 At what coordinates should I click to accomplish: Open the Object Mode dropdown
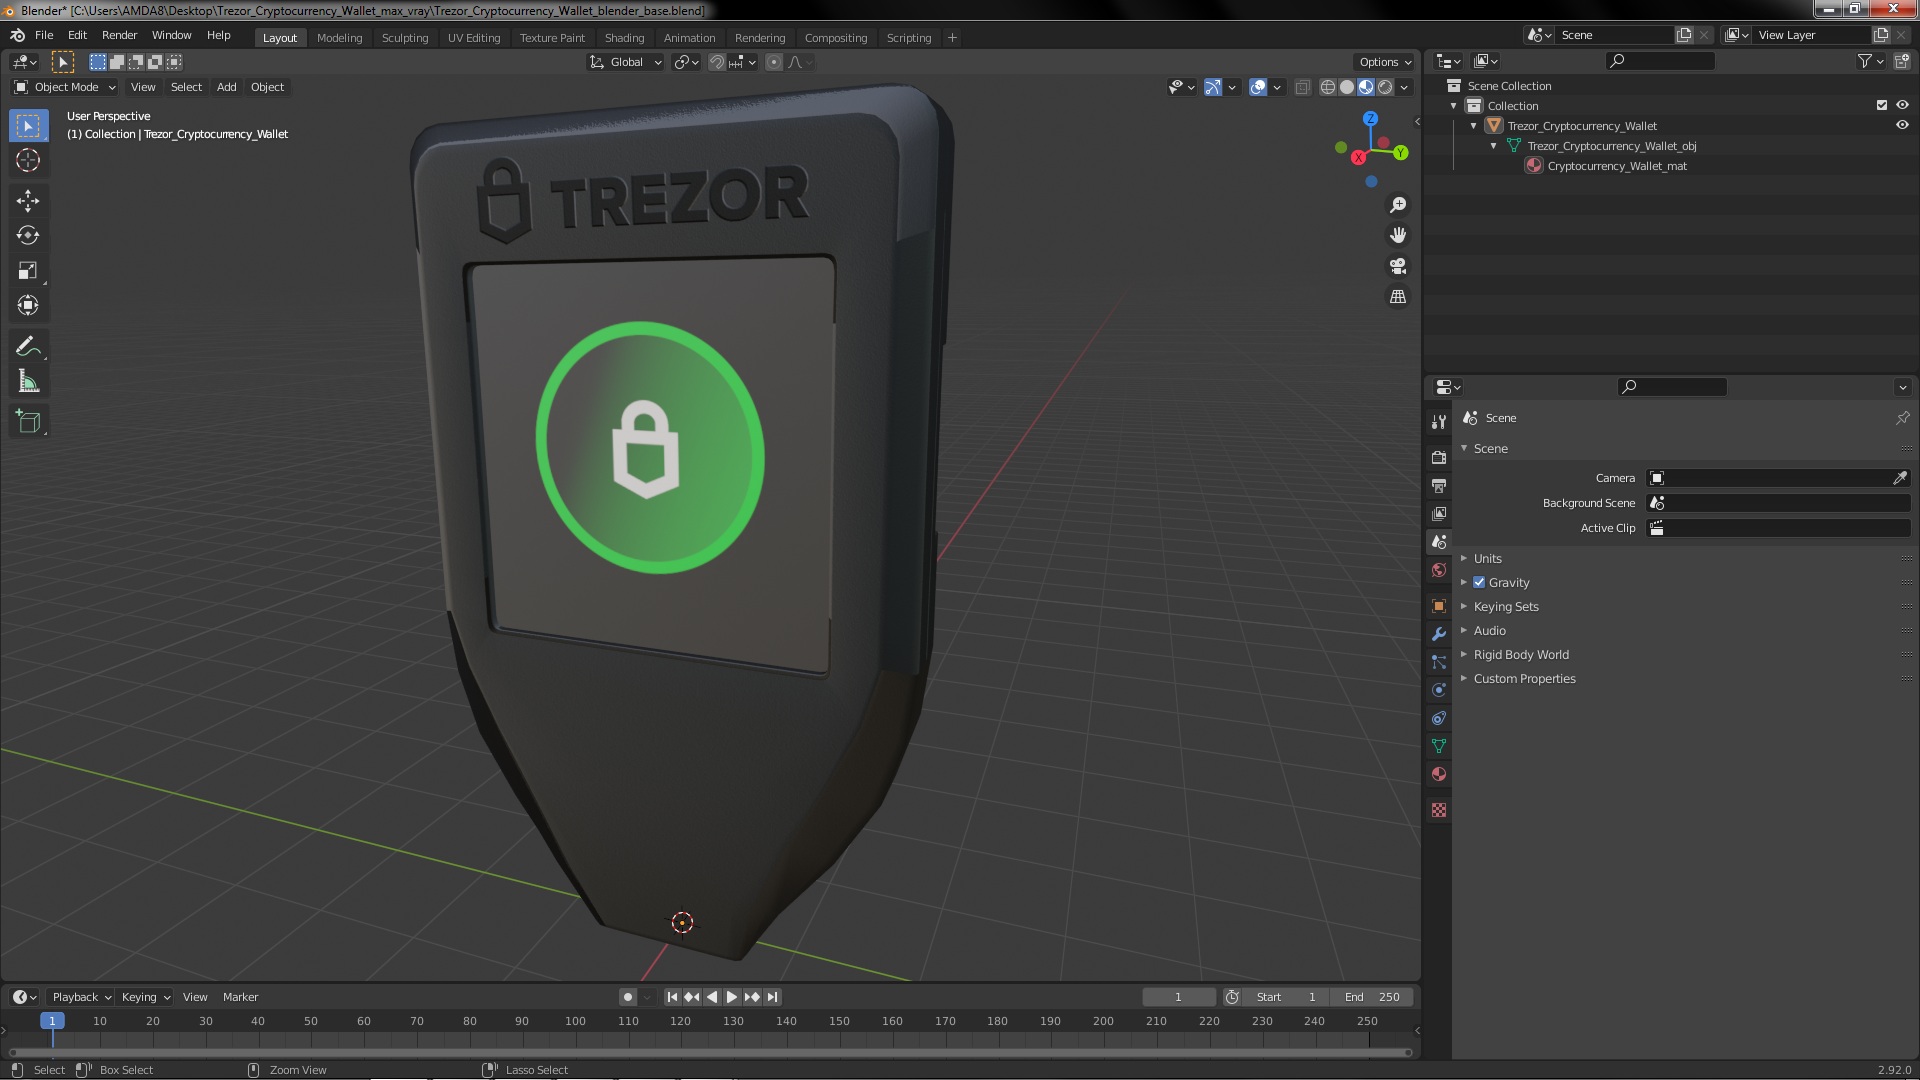point(65,87)
